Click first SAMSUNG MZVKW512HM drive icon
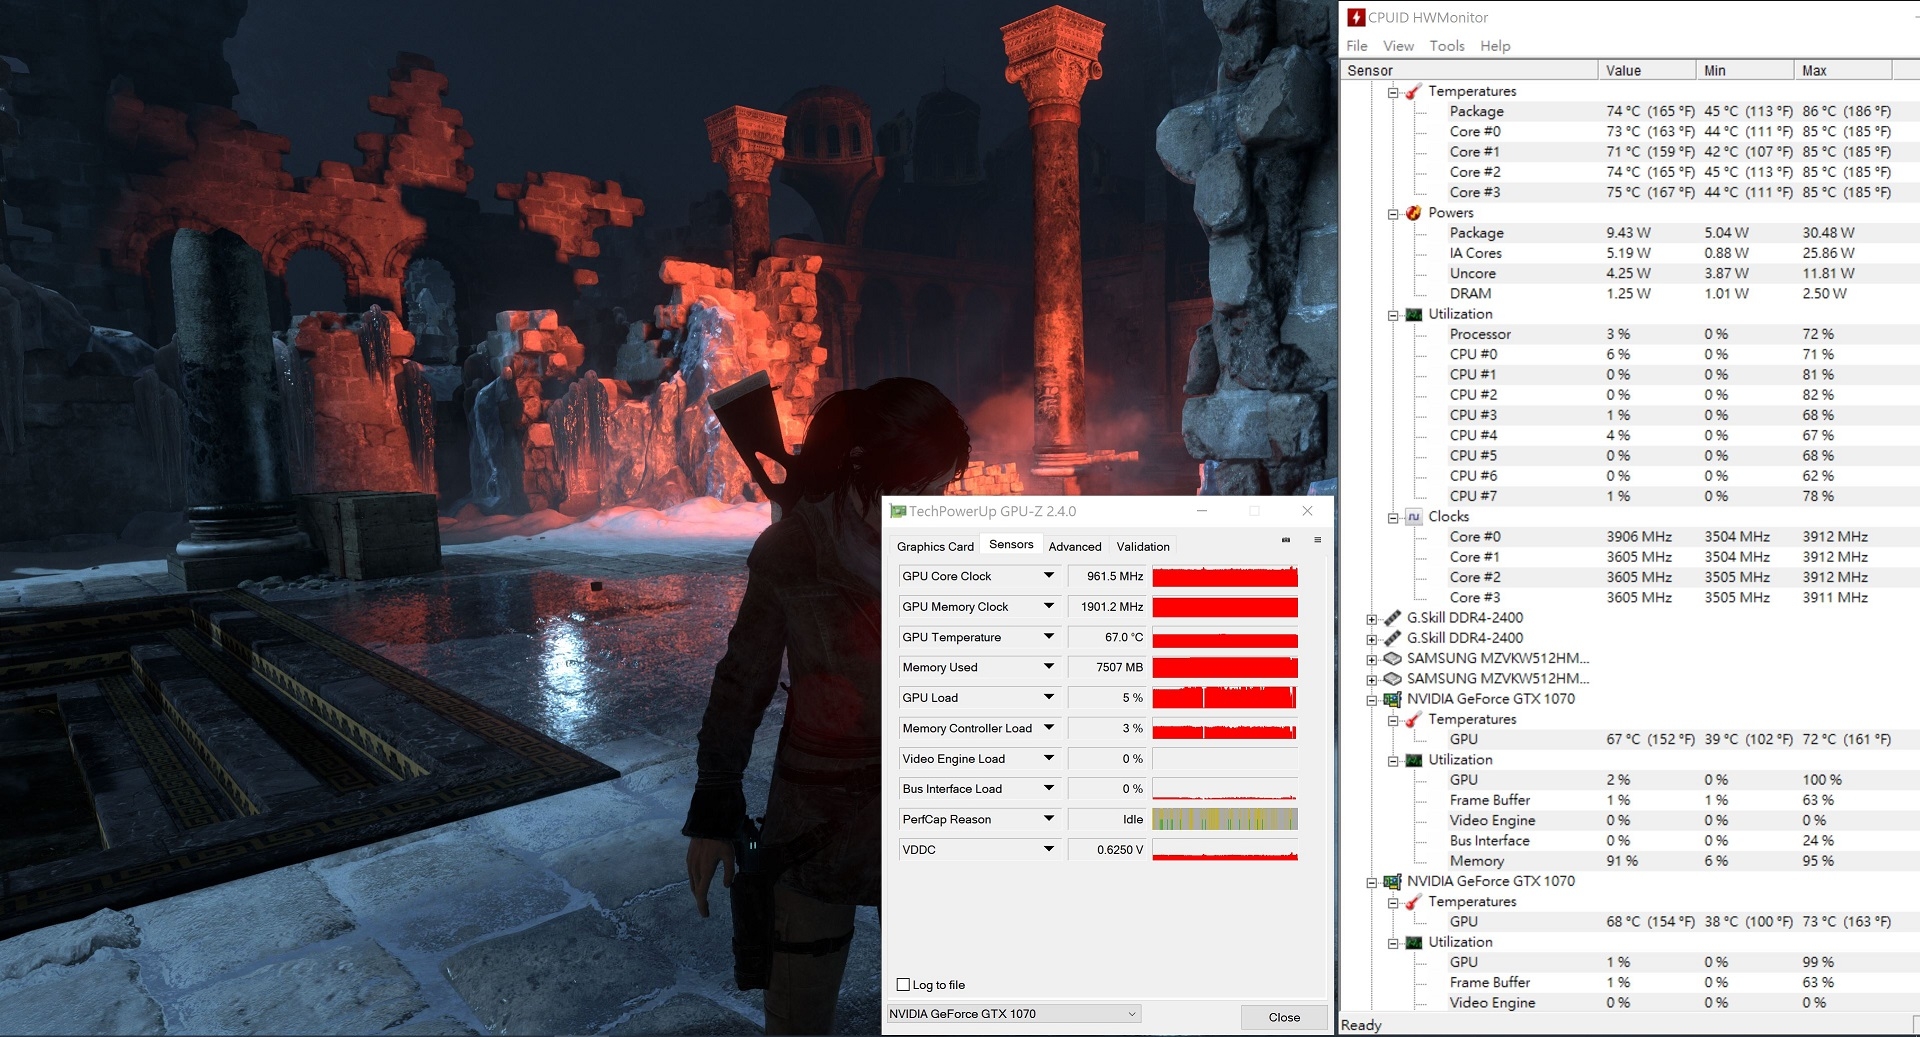 coord(1392,658)
